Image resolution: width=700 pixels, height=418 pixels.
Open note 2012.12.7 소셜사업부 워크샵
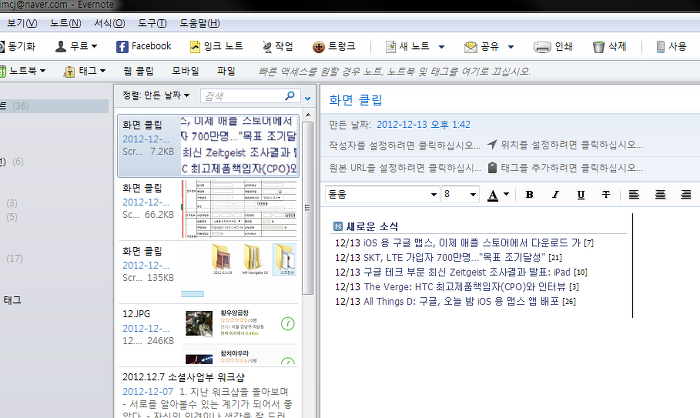[208, 393]
